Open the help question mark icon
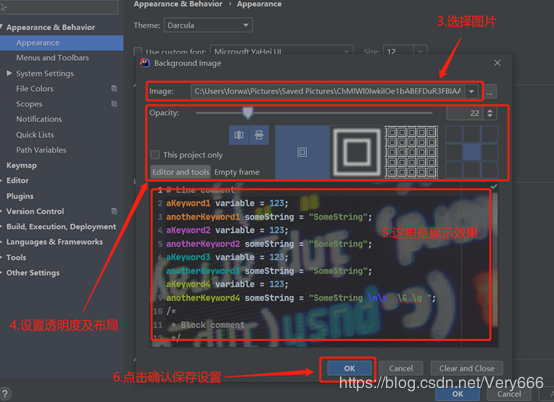 [x=5, y=394]
